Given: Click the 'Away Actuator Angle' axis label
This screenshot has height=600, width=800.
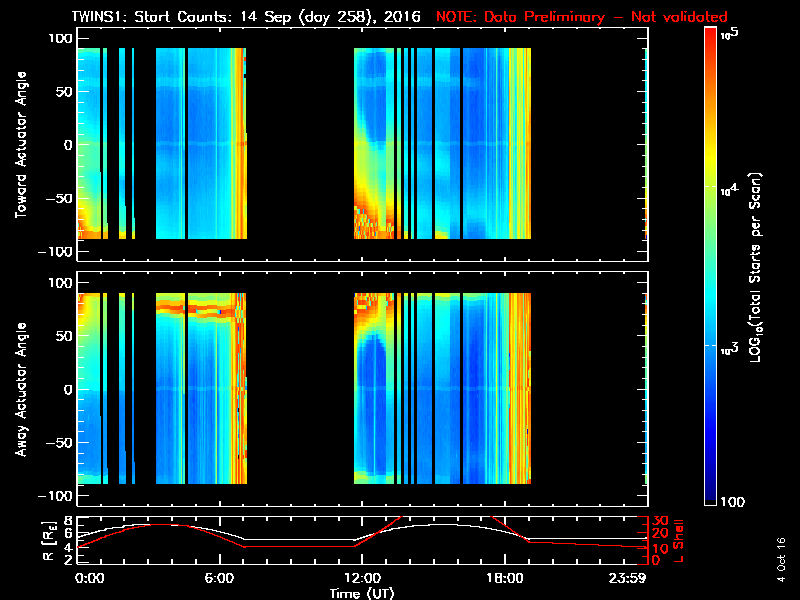Looking at the screenshot, I should click(x=18, y=390).
